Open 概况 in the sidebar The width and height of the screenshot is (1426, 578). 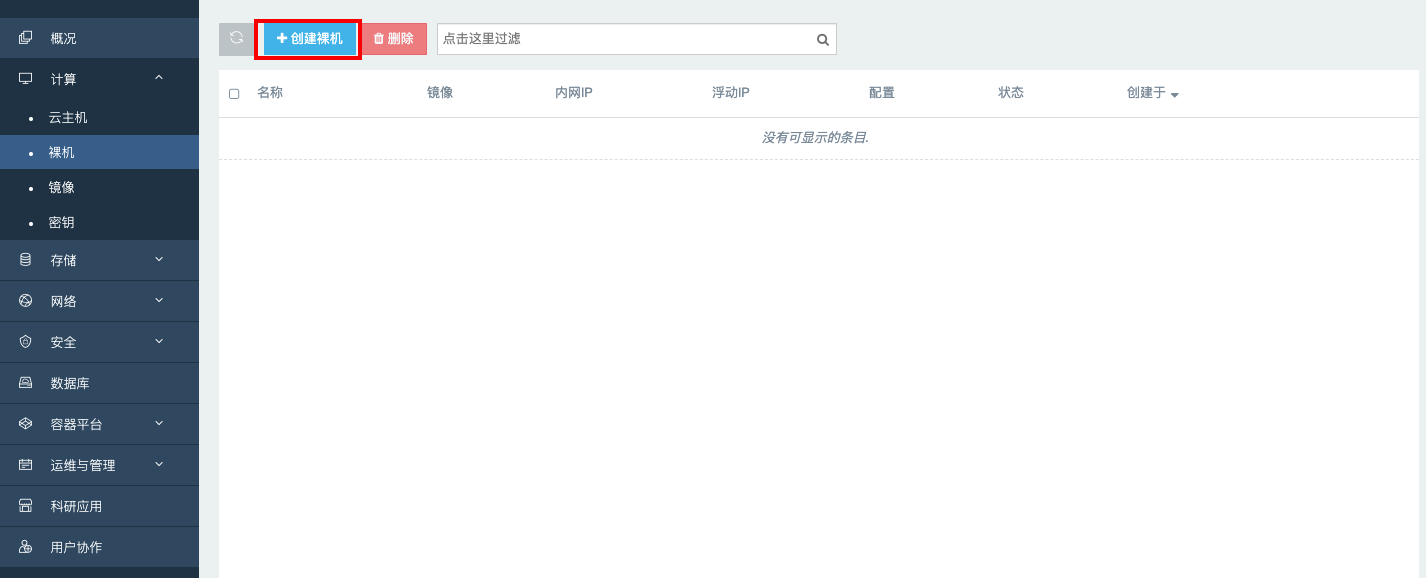click(99, 38)
